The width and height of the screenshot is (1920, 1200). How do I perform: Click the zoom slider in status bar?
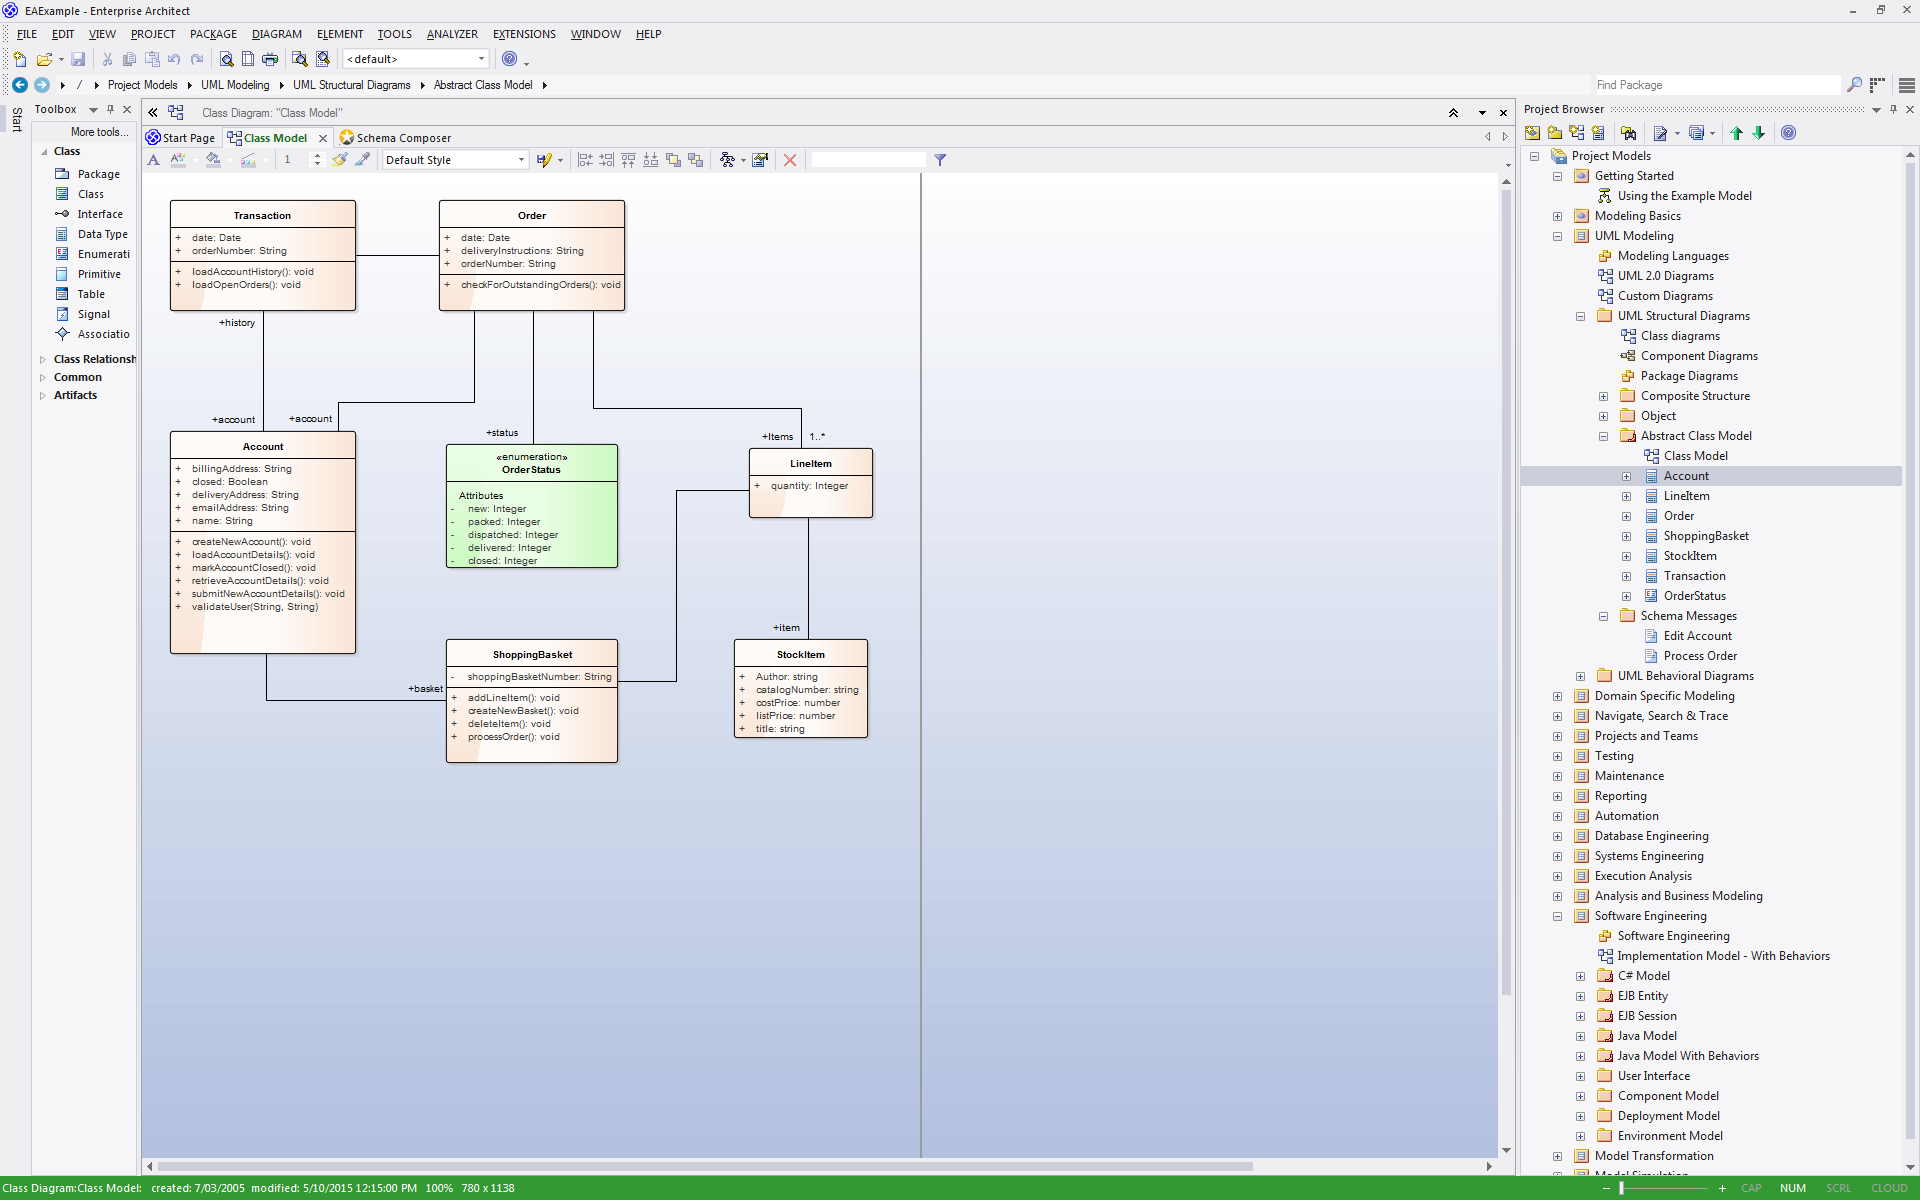[x=1621, y=1188]
